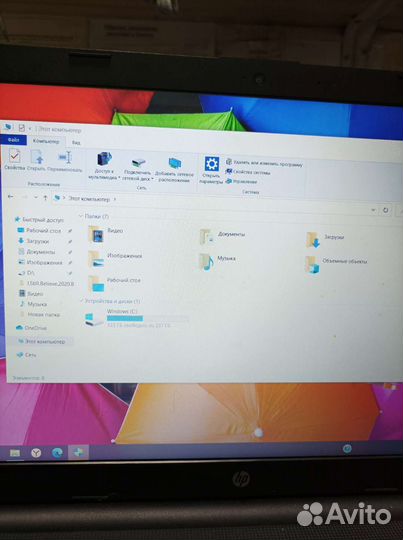Select the Видео folder icon
Image resolution: width=403 pixels, height=540 pixels.
click(x=96, y=235)
